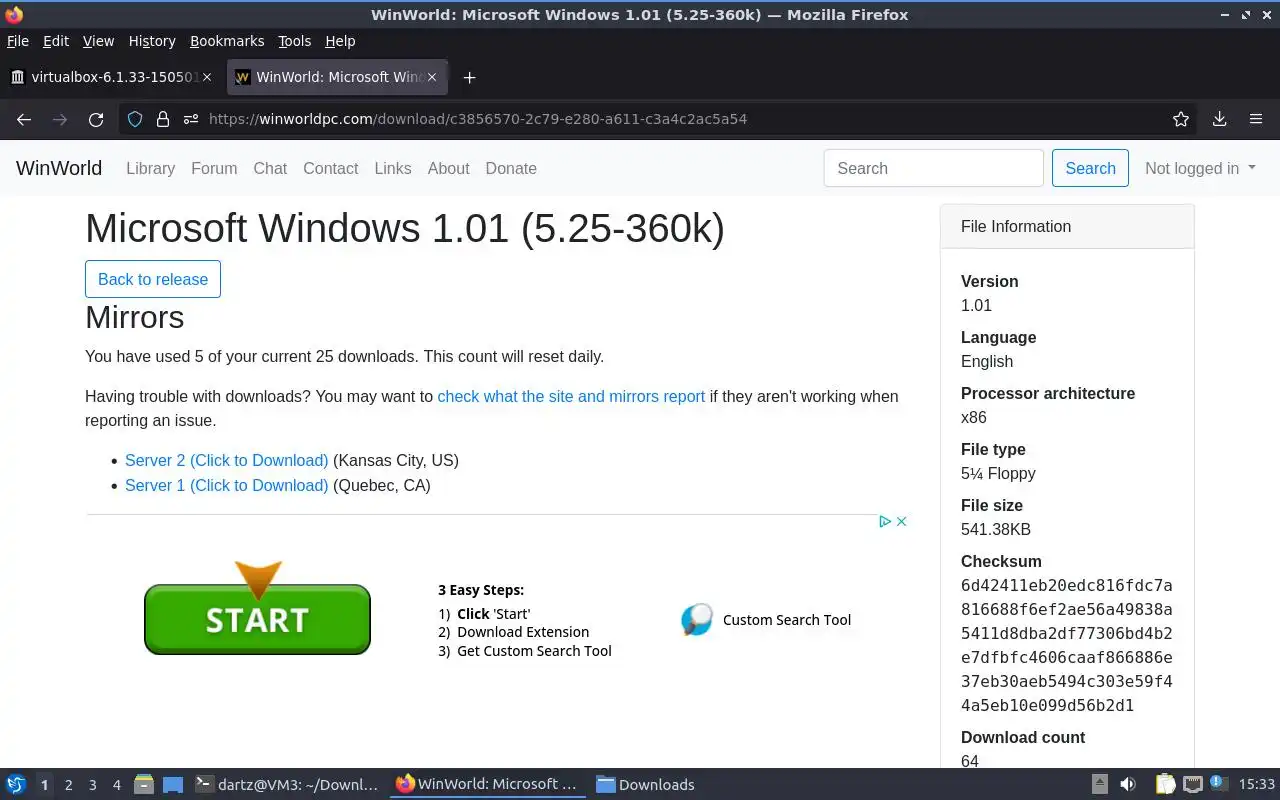Viewport: 1280px width, 800px height.
Task: Open the update notifier tray icon
Action: (x=1218, y=783)
